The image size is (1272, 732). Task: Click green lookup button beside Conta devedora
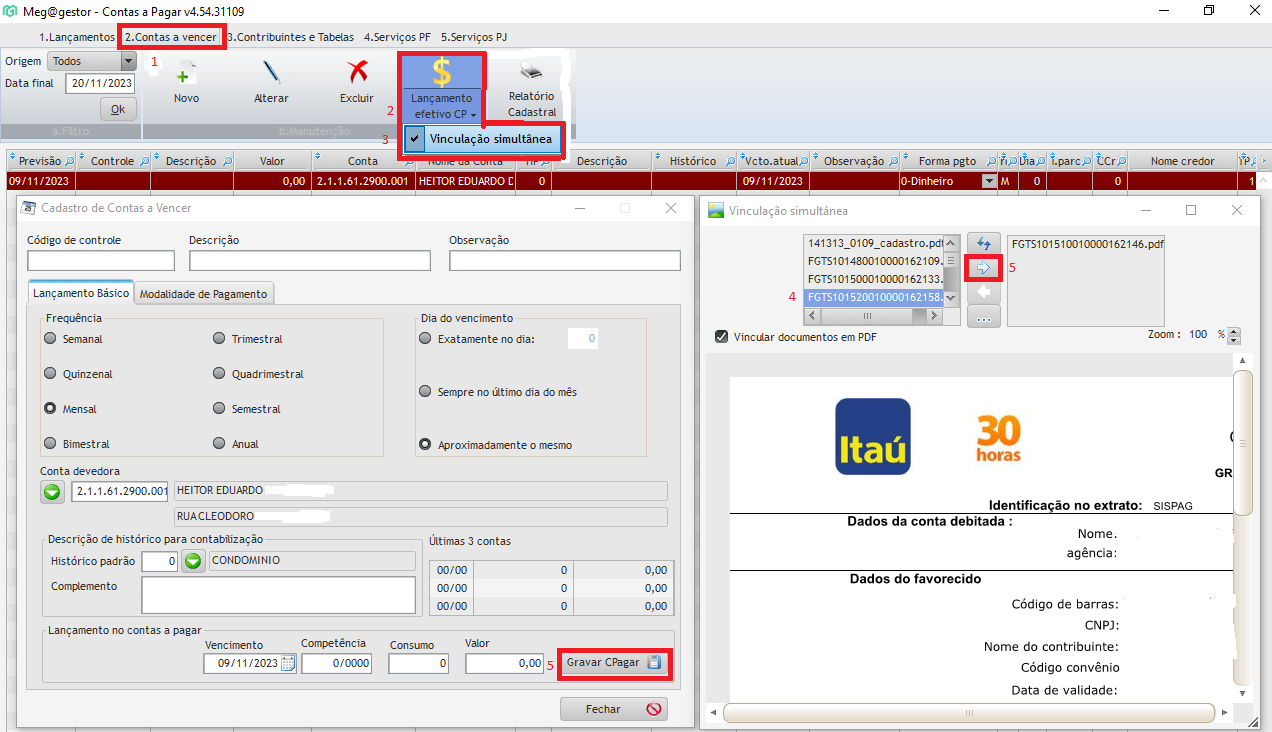click(x=53, y=492)
